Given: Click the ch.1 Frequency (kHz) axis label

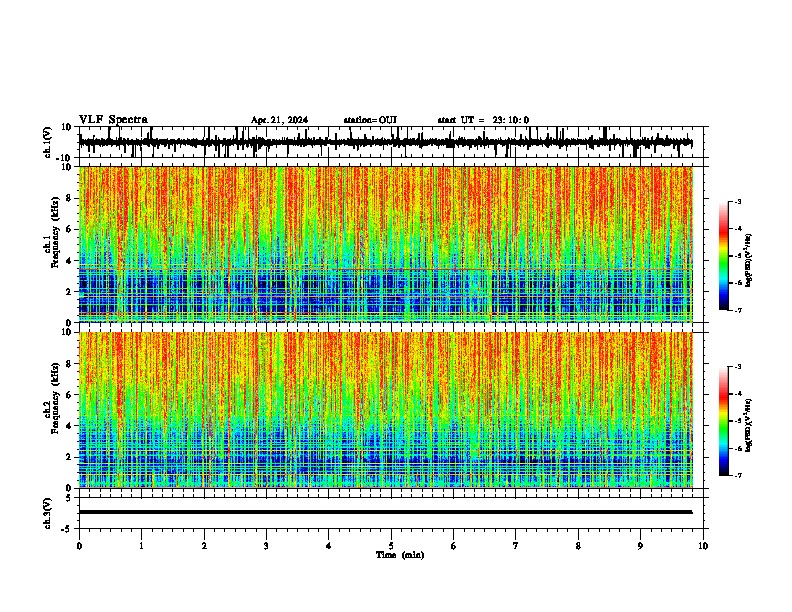Looking at the screenshot, I should pyautogui.click(x=55, y=232).
